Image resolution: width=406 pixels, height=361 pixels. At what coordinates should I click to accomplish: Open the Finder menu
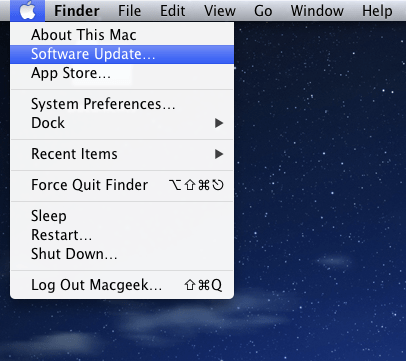[x=77, y=11]
